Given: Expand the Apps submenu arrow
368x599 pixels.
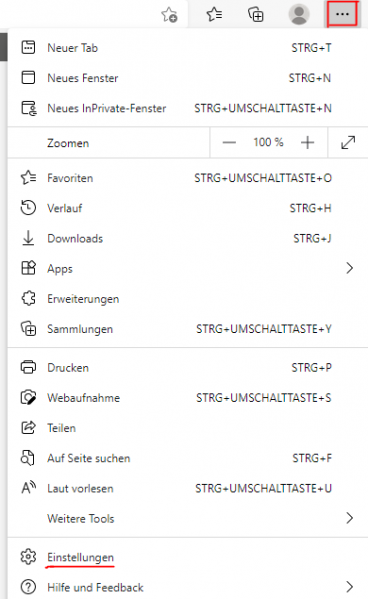Looking at the screenshot, I should (x=349, y=268).
